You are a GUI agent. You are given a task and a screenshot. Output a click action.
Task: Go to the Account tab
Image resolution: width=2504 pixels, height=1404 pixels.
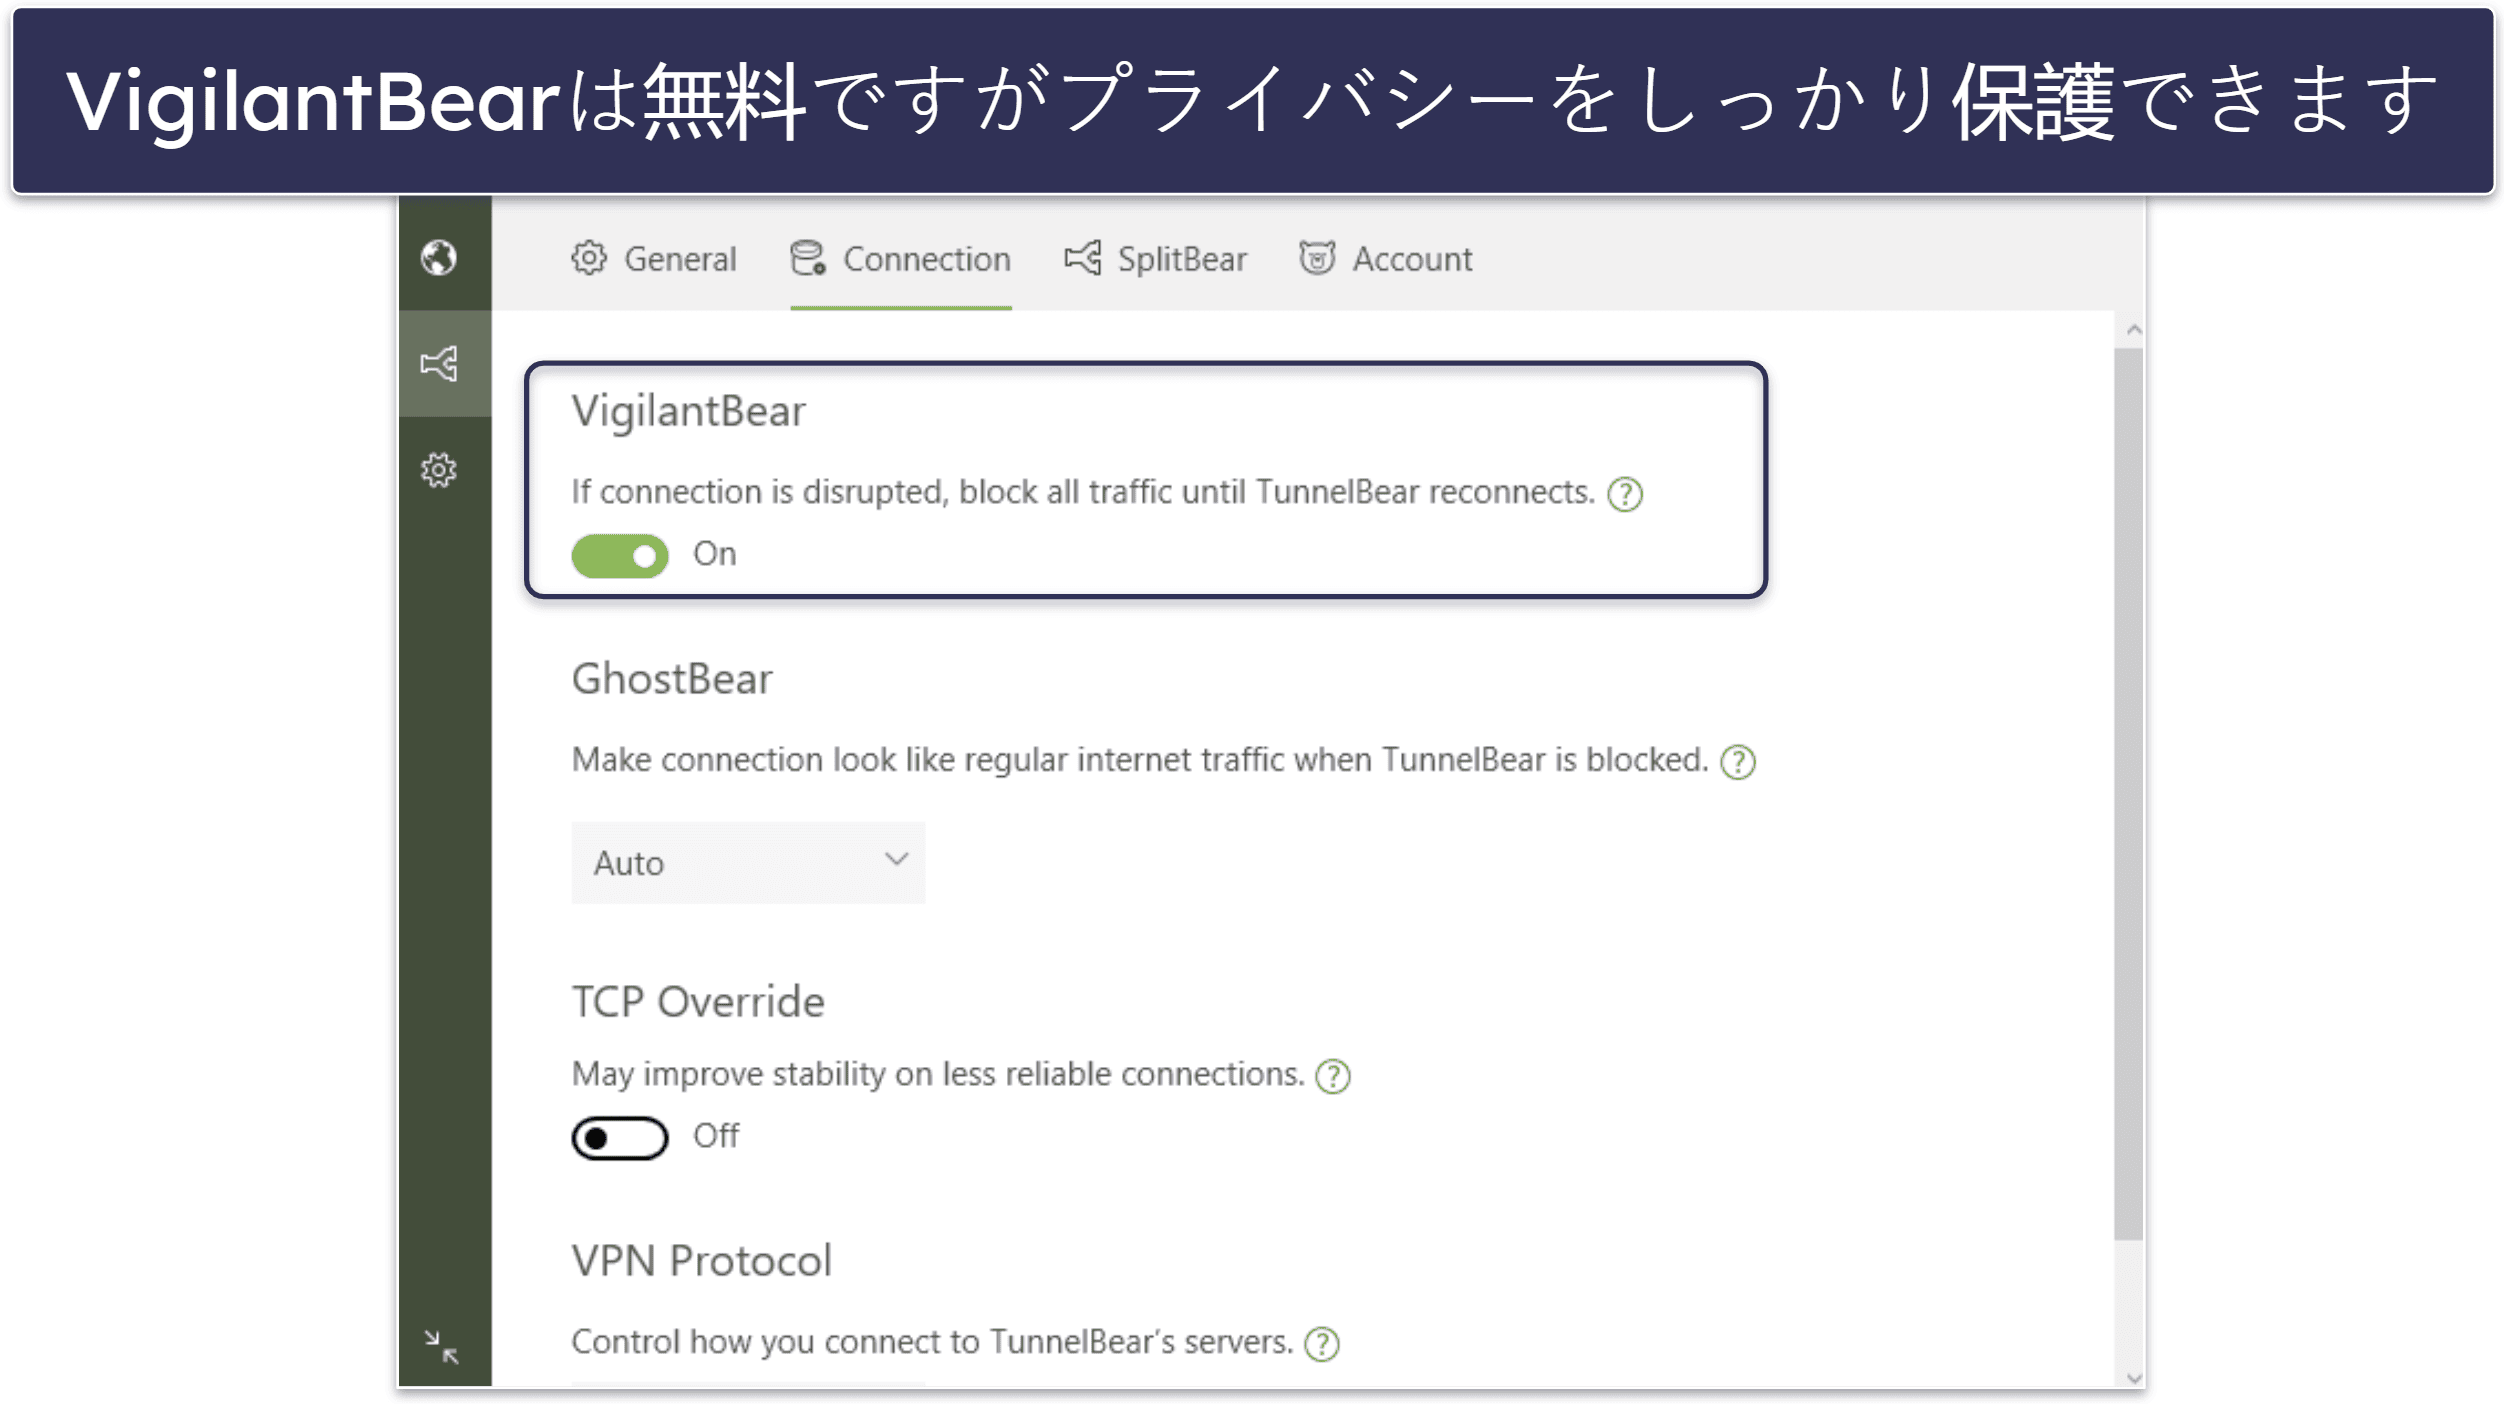click(1386, 259)
